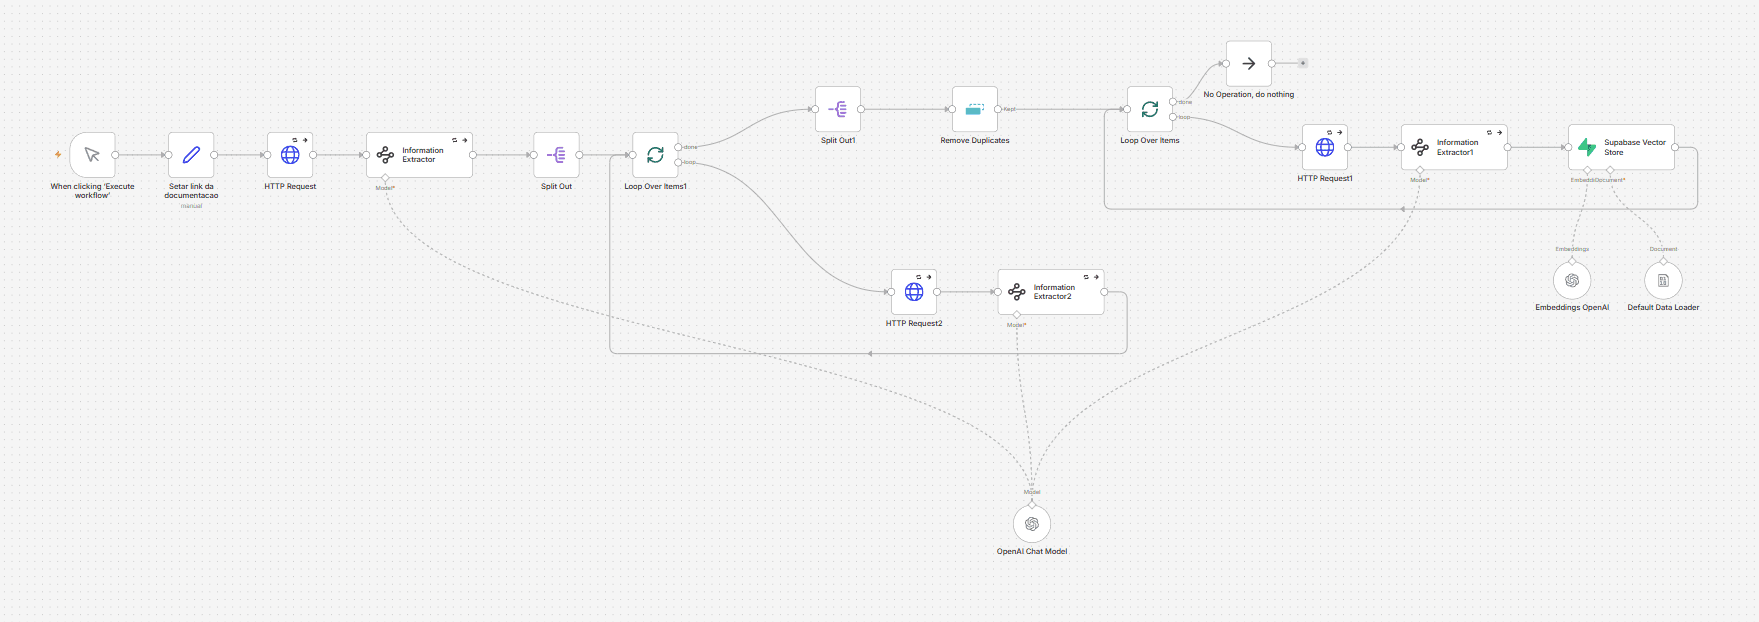
Task: Select the OpenAI Chat Model node
Action: (1032, 524)
